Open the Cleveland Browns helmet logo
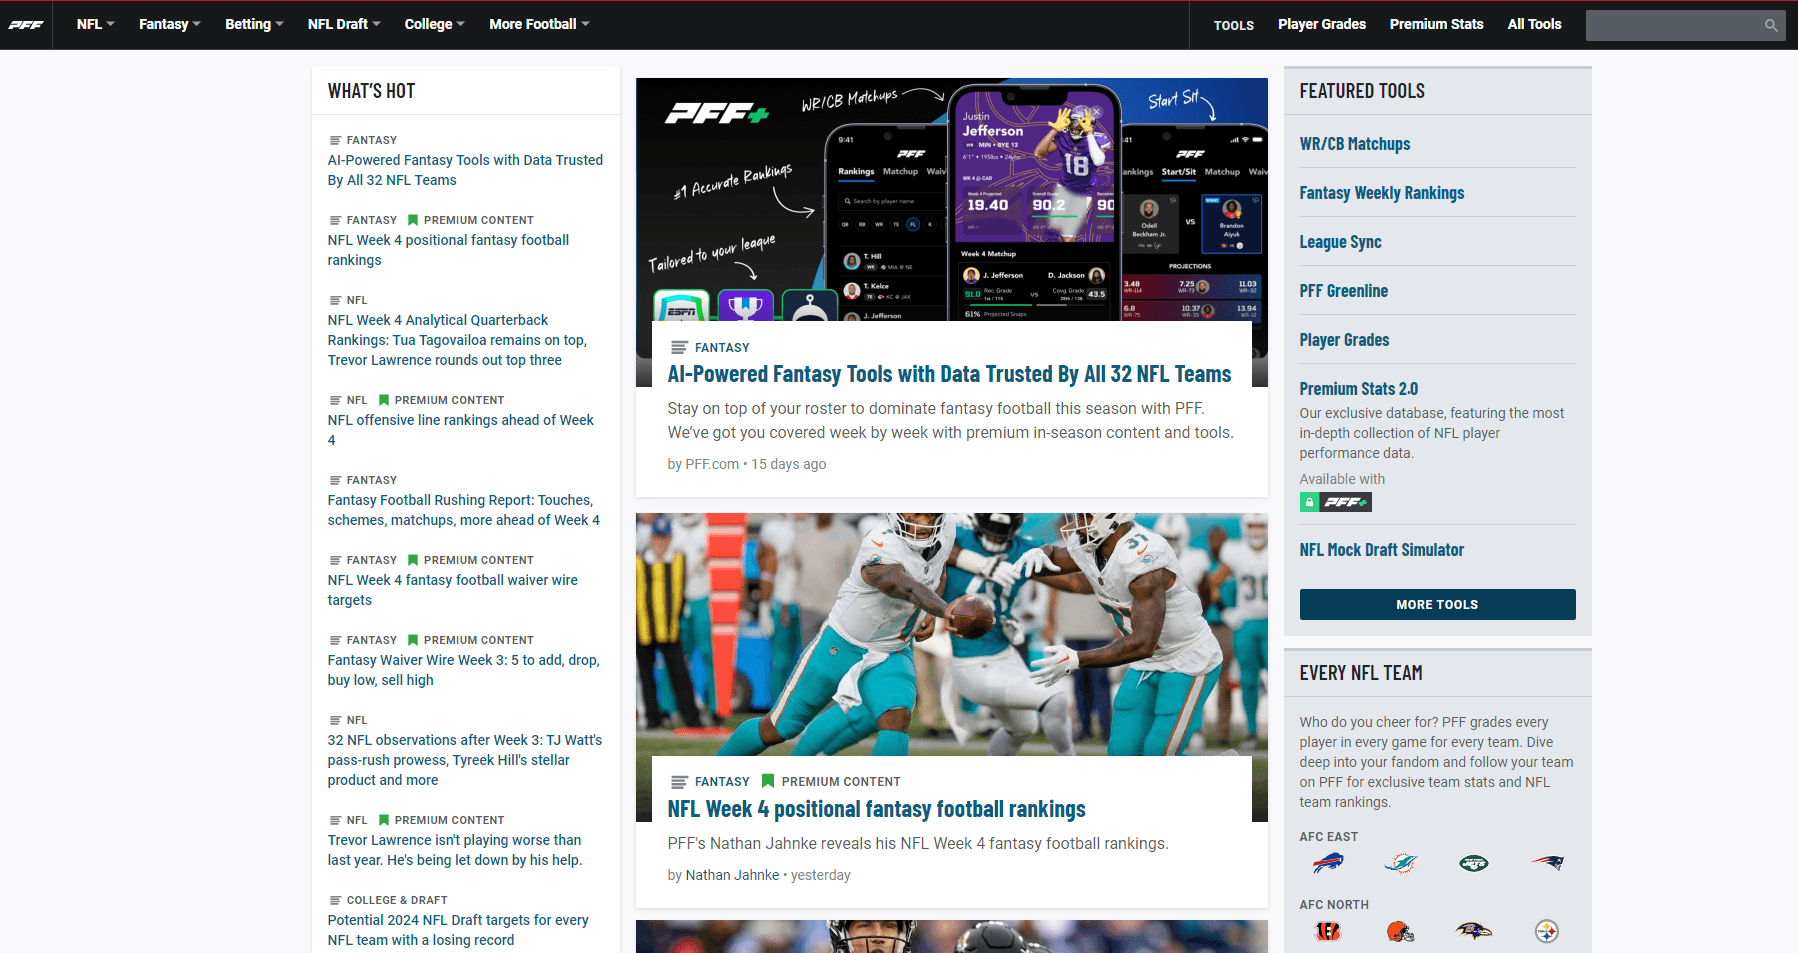The height and width of the screenshot is (953, 1798). [1401, 931]
